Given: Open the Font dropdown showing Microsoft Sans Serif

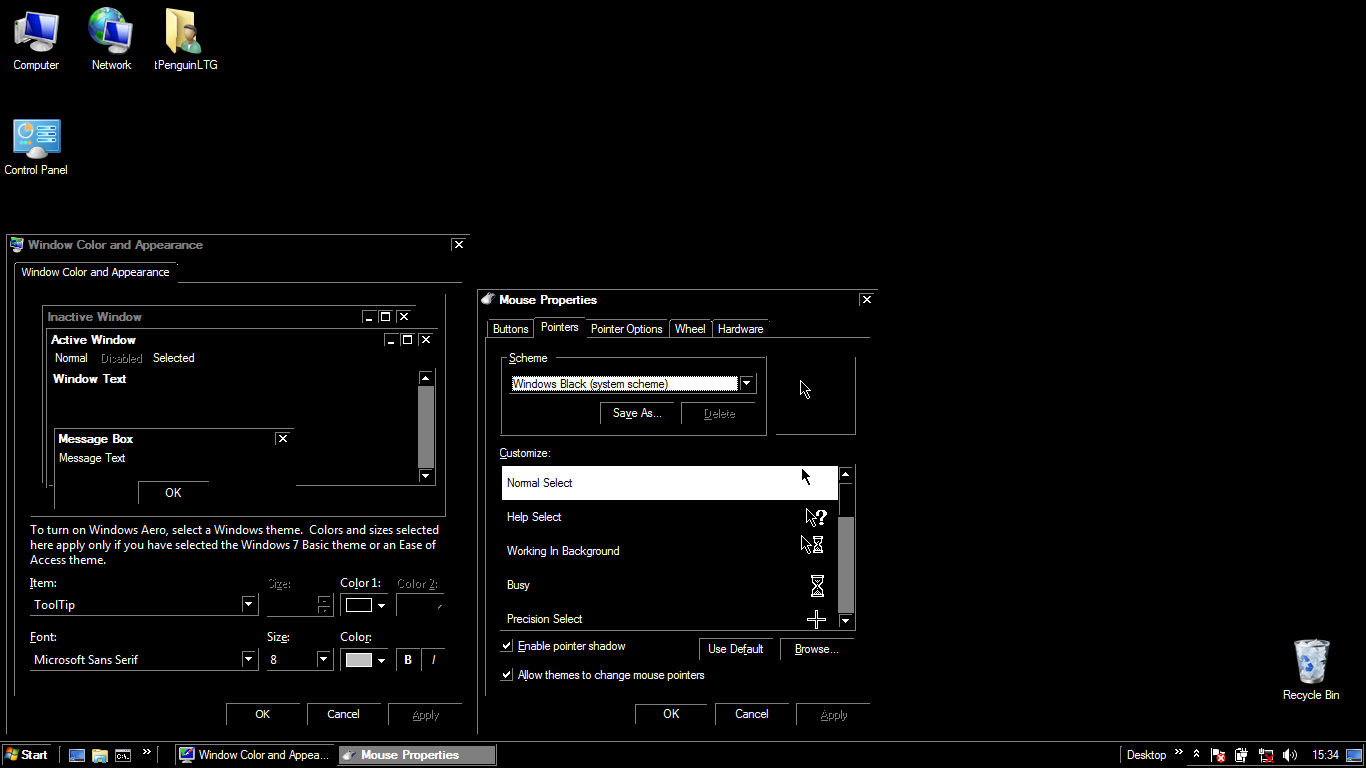Looking at the screenshot, I should (249, 659).
